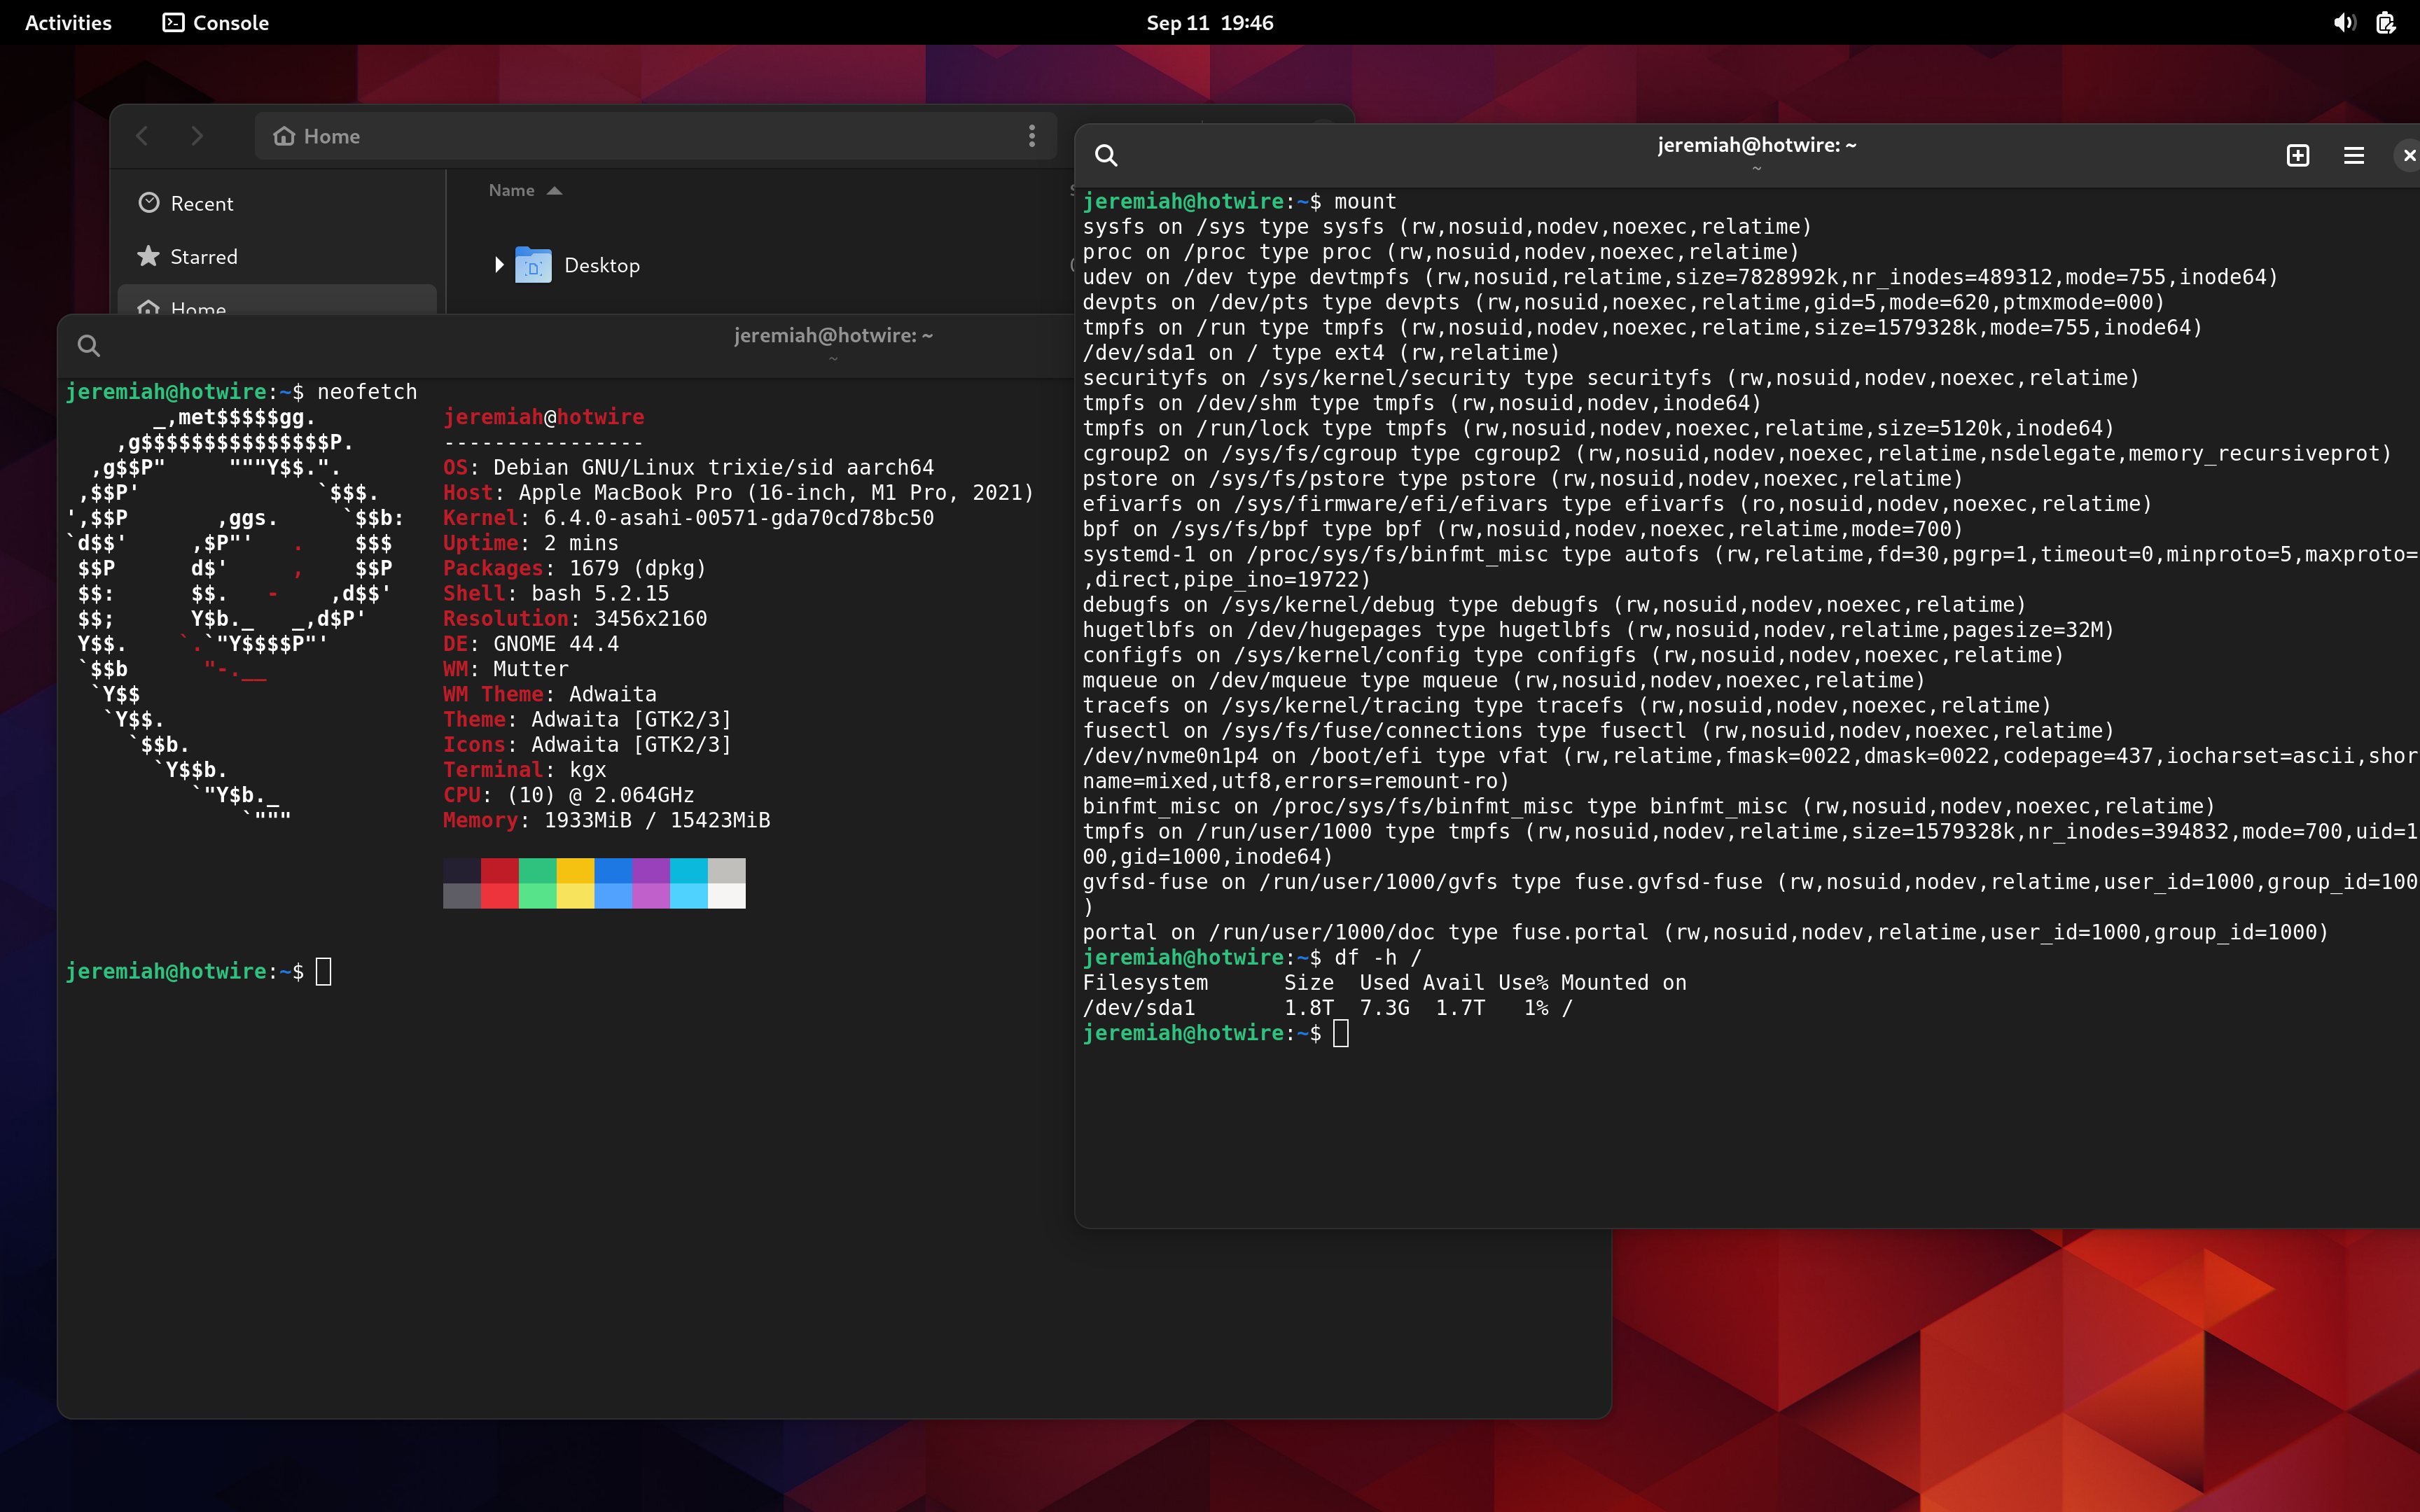
Task: Click Console in the top bar
Action: pos(215,22)
